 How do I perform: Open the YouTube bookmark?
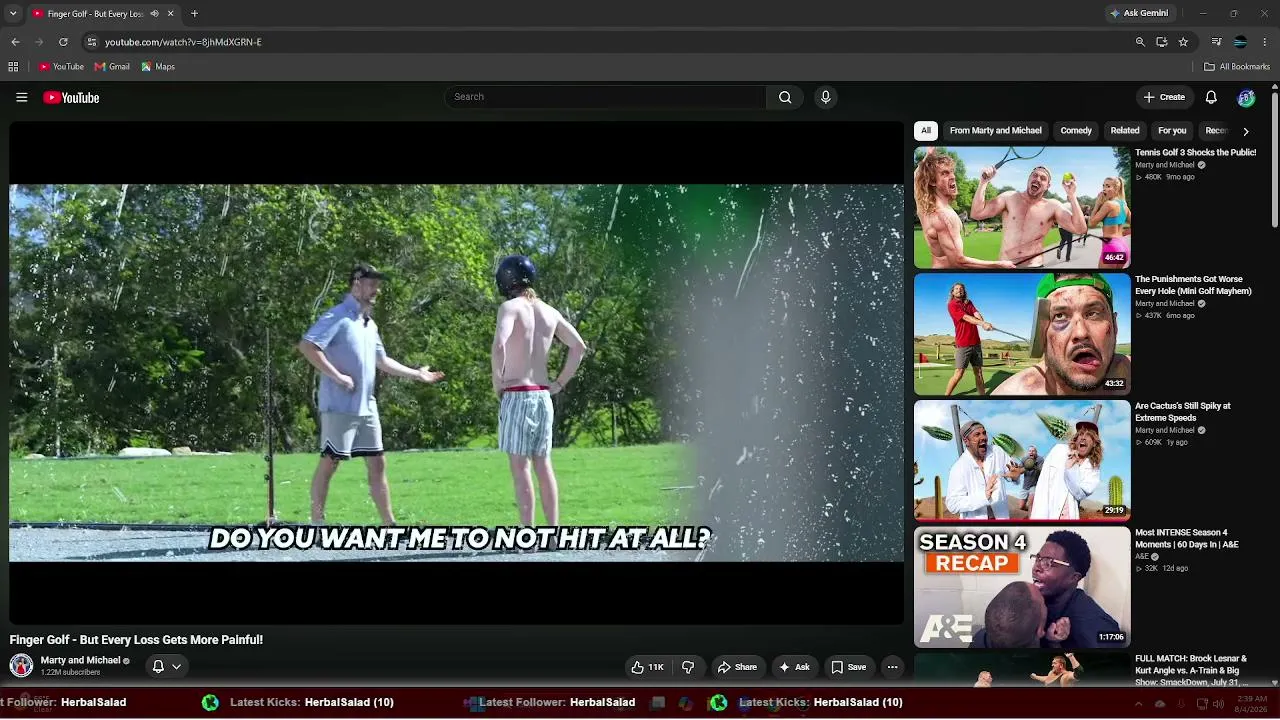pos(61,67)
